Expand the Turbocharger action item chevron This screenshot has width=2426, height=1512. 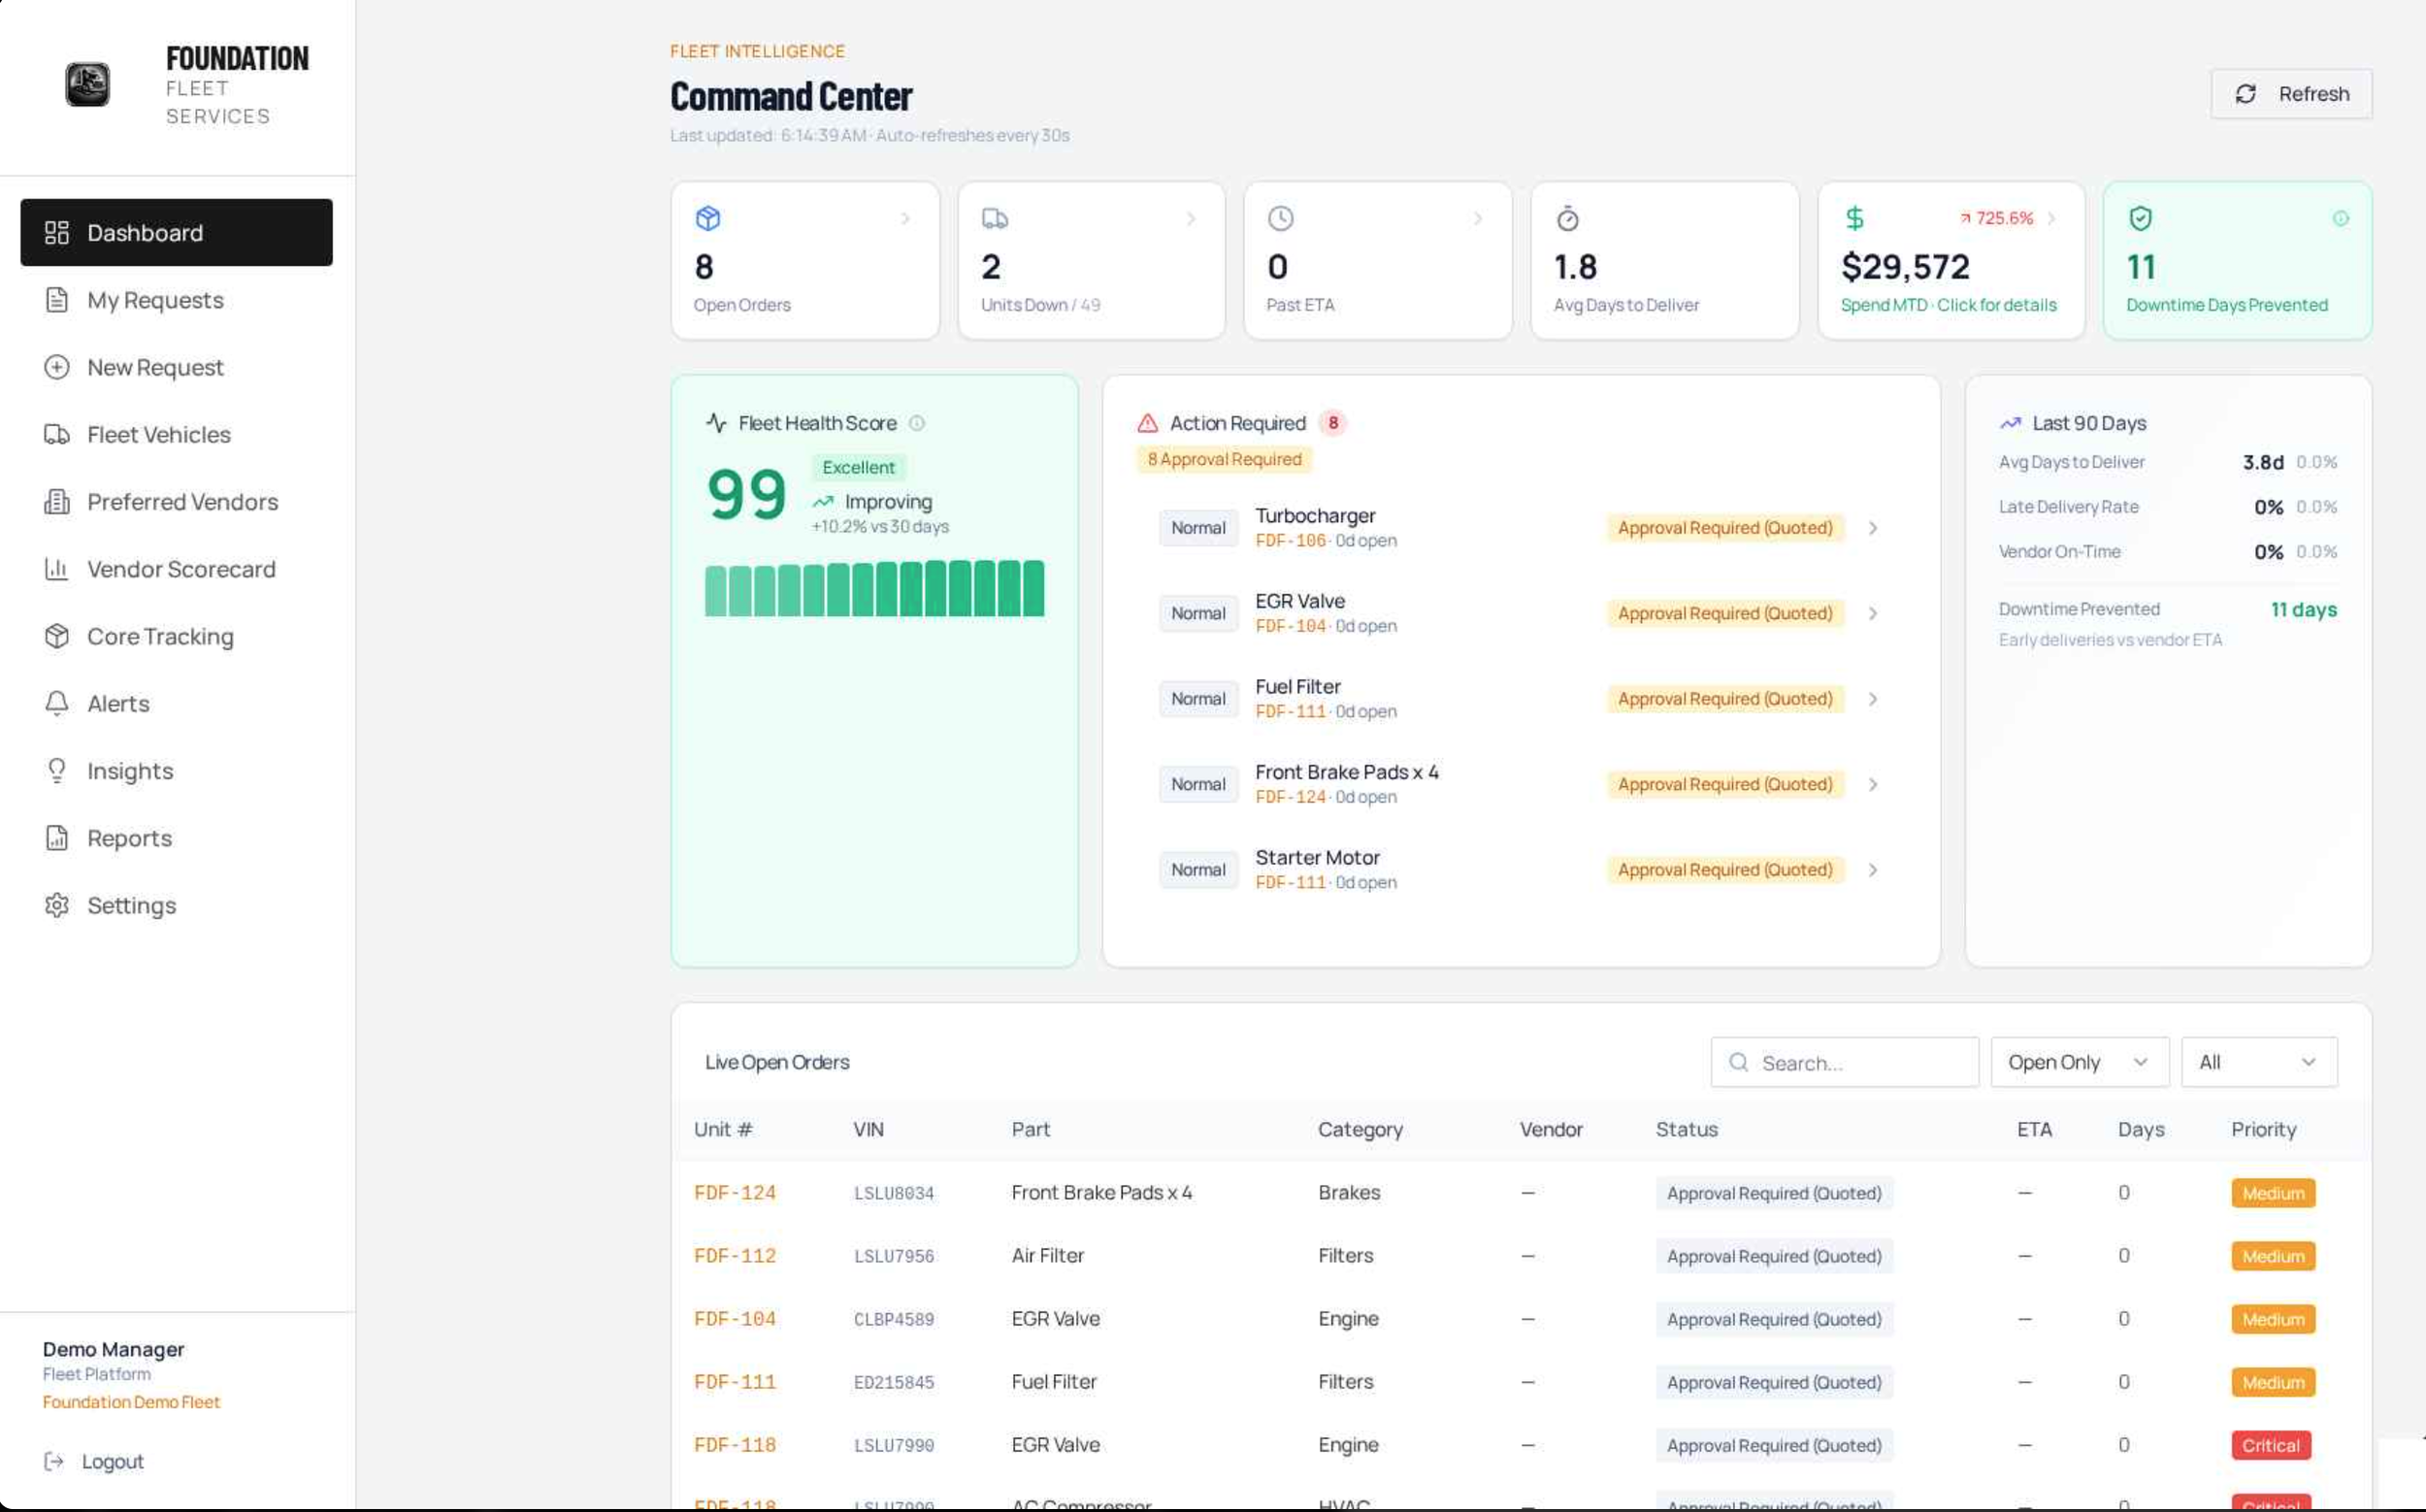click(1872, 528)
